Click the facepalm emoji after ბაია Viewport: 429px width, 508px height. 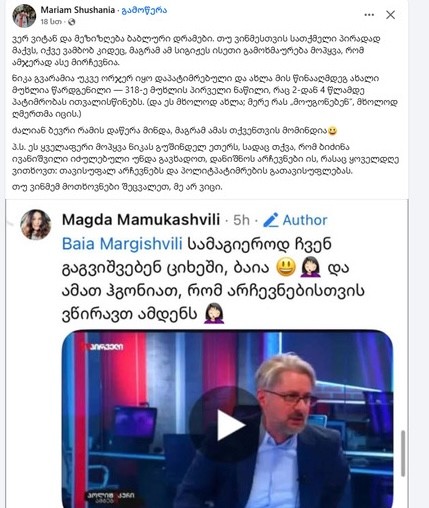(x=311, y=267)
